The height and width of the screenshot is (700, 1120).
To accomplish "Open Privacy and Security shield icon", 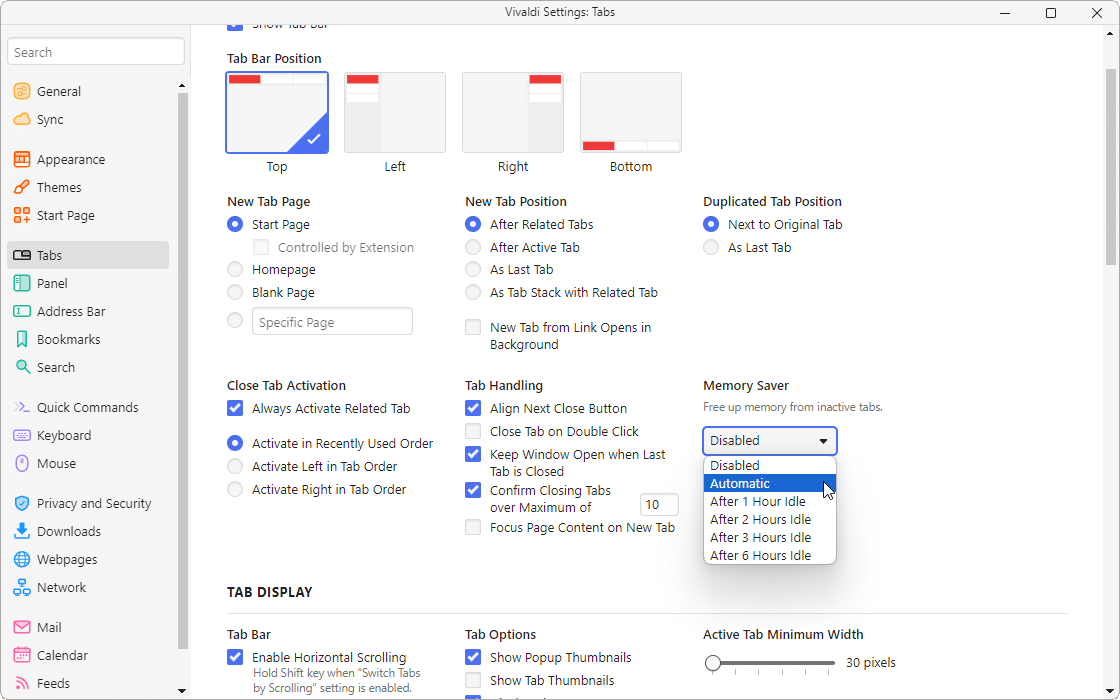I will (x=22, y=503).
